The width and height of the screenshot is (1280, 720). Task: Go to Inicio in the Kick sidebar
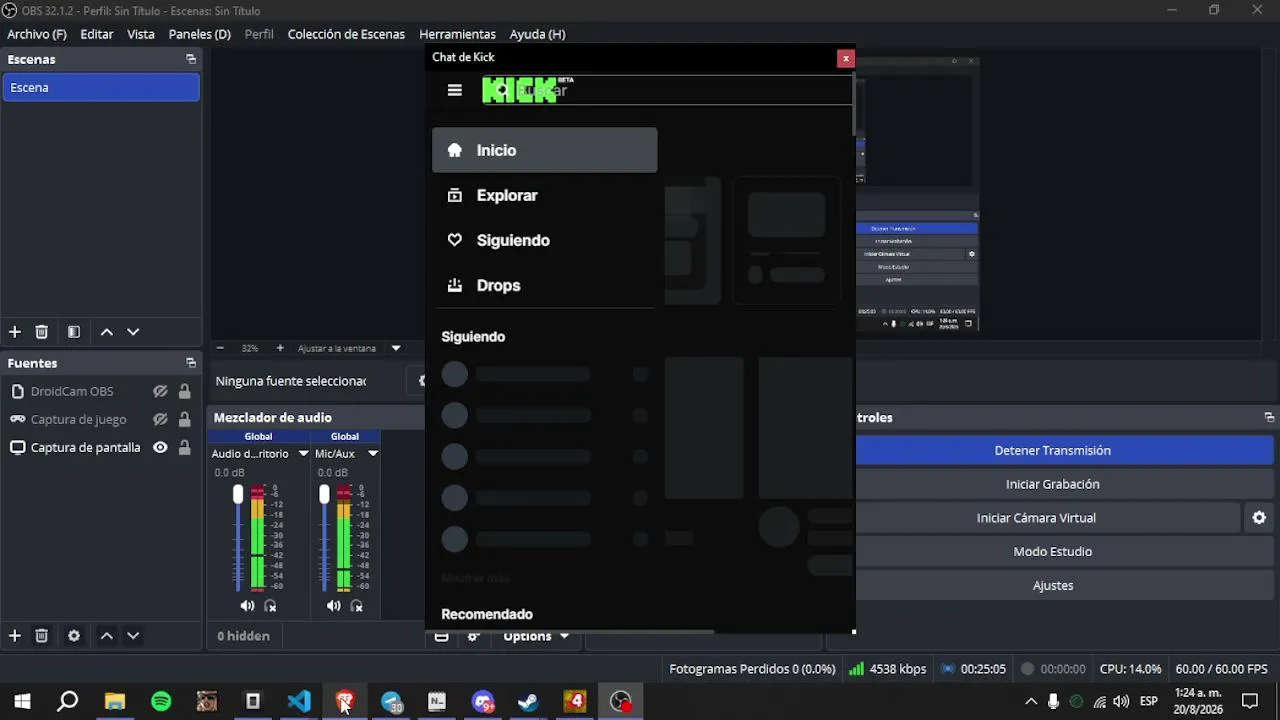[x=545, y=150]
